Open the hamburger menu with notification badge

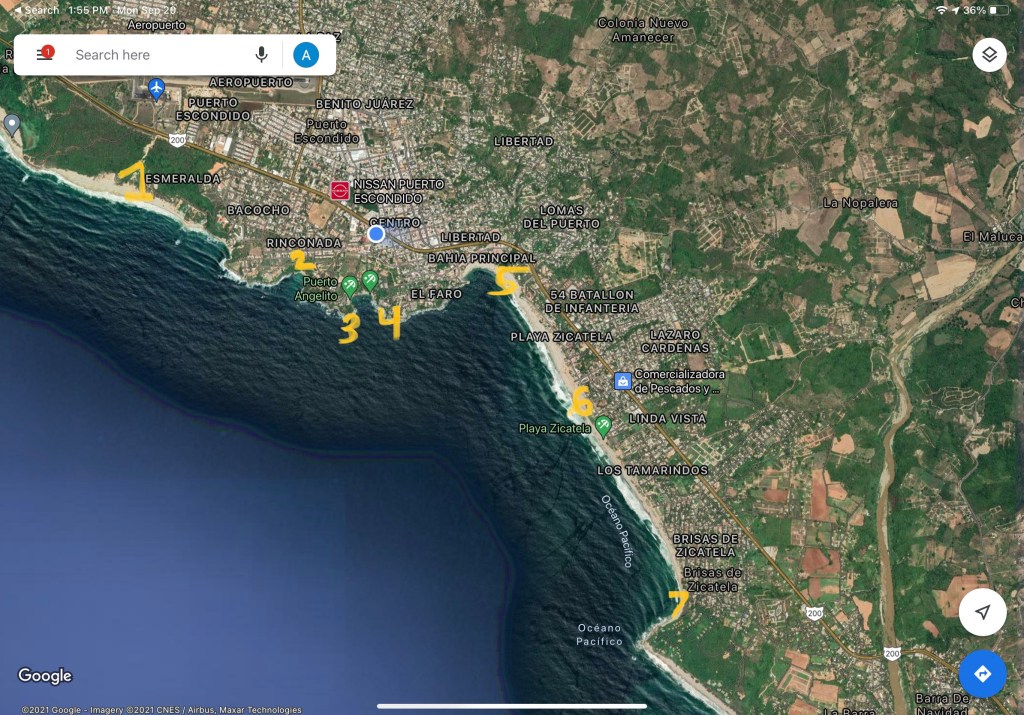pos(44,54)
